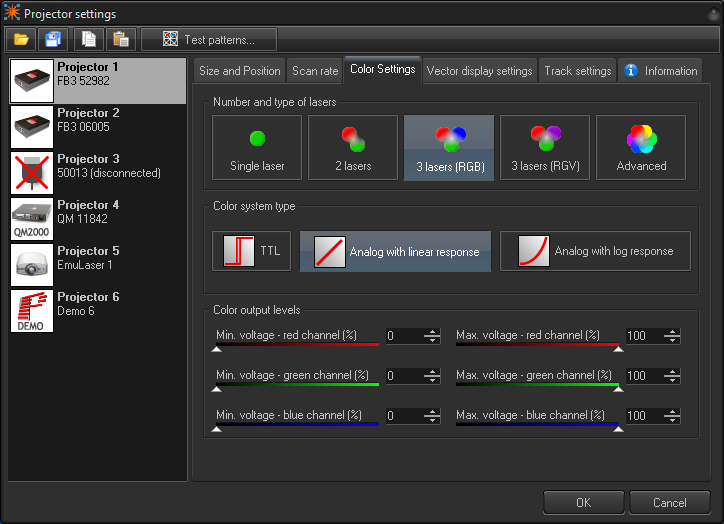Choose 2 lasers option
The image size is (724, 524).
pos(353,147)
